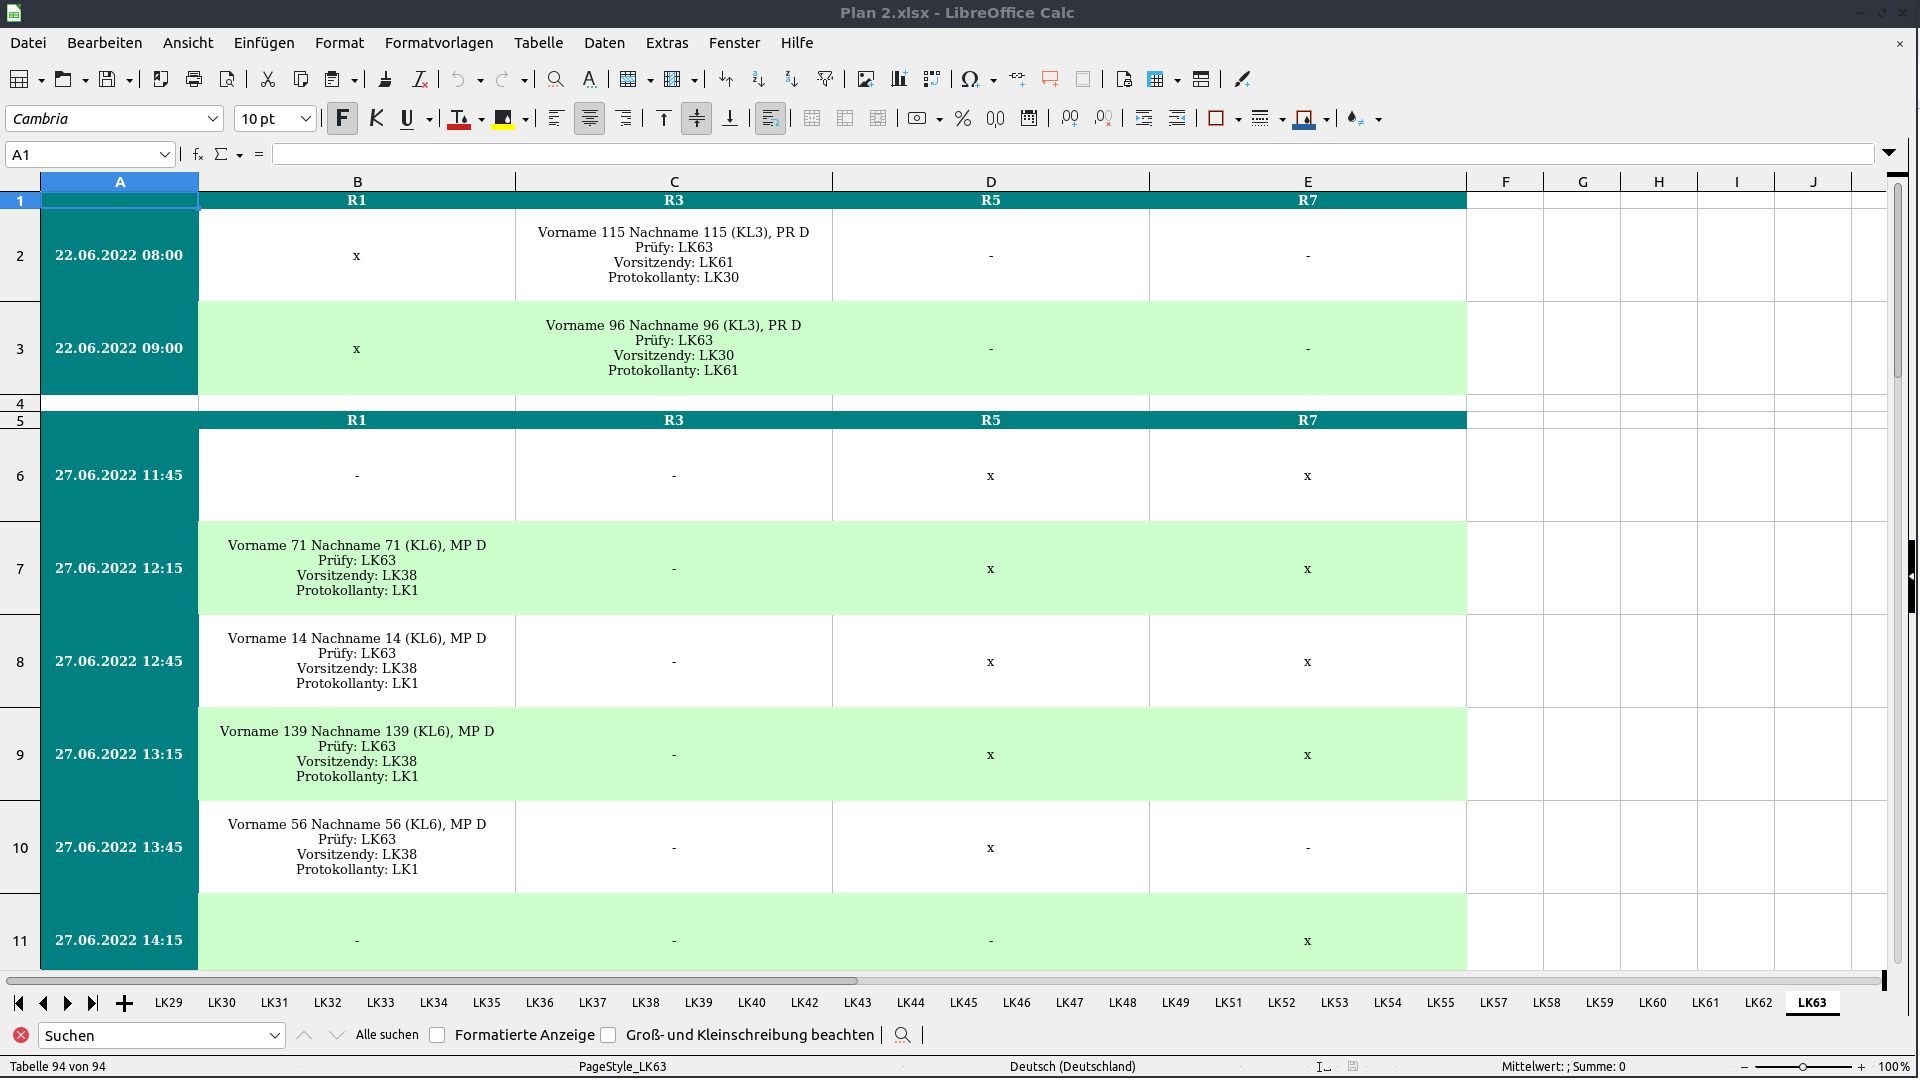Insert an image from file

click(865, 79)
